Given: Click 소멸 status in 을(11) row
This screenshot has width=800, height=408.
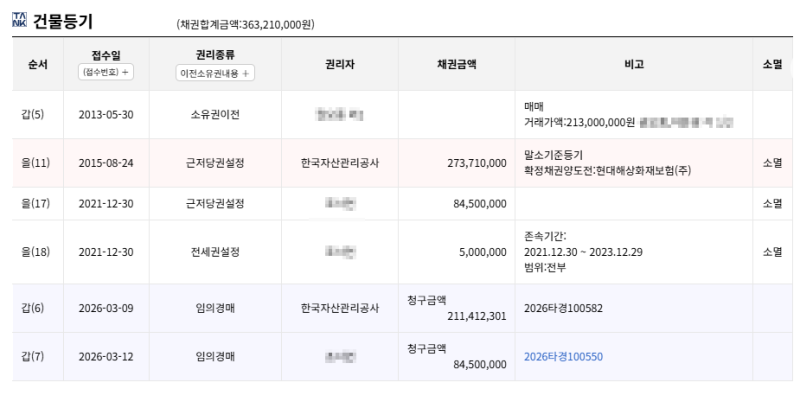Looking at the screenshot, I should 772,163.
